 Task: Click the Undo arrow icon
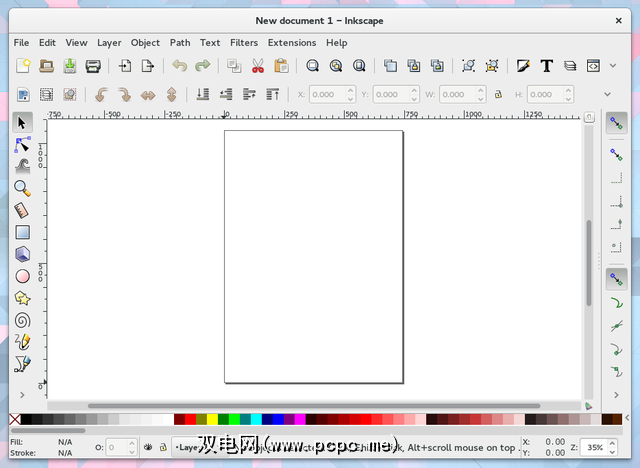coord(179,67)
